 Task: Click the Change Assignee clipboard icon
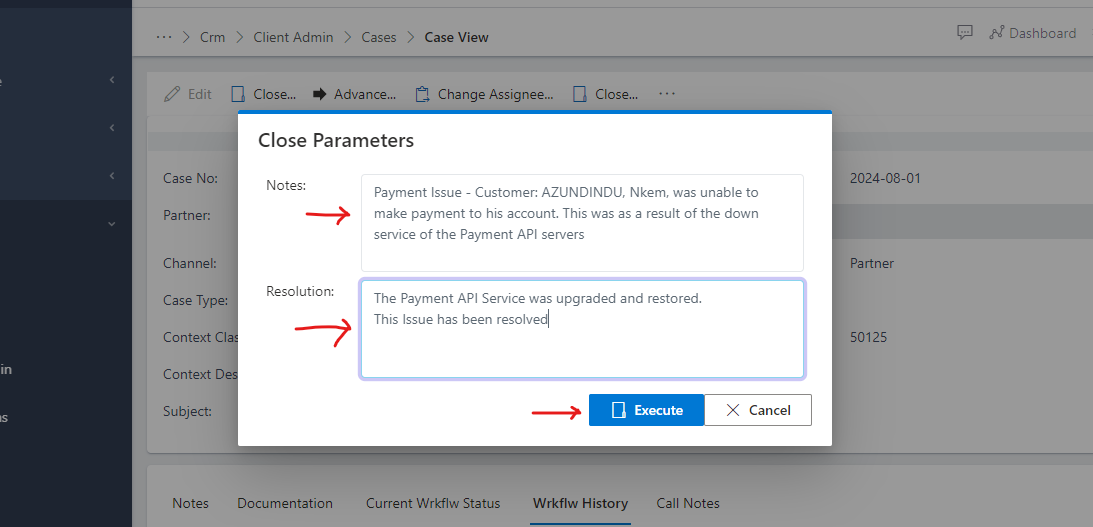click(x=422, y=94)
